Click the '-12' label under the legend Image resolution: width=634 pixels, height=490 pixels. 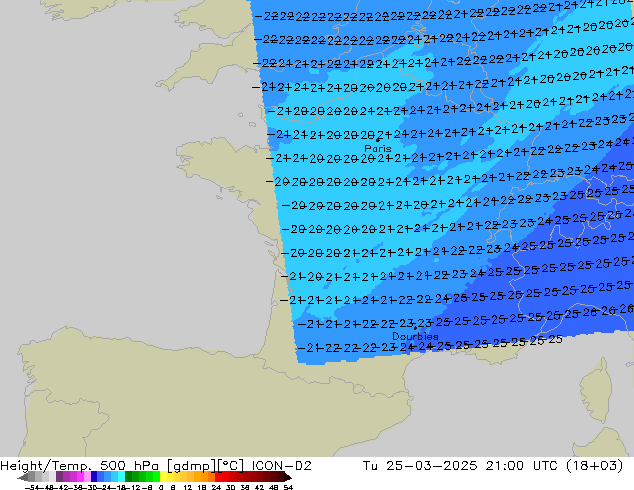(132, 487)
